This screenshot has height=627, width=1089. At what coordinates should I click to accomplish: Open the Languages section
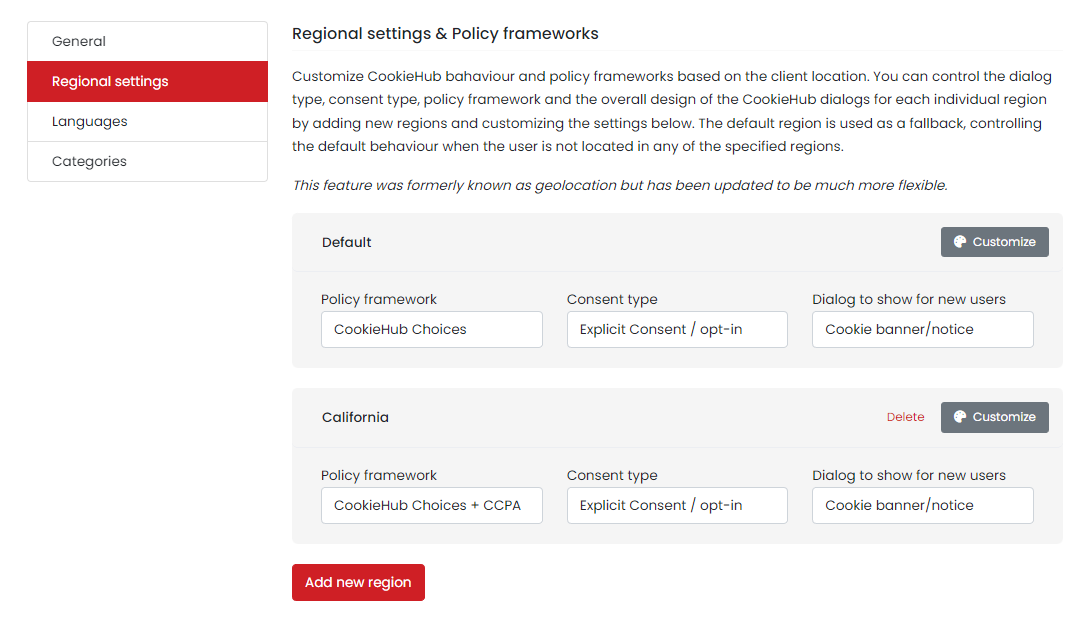coord(147,121)
